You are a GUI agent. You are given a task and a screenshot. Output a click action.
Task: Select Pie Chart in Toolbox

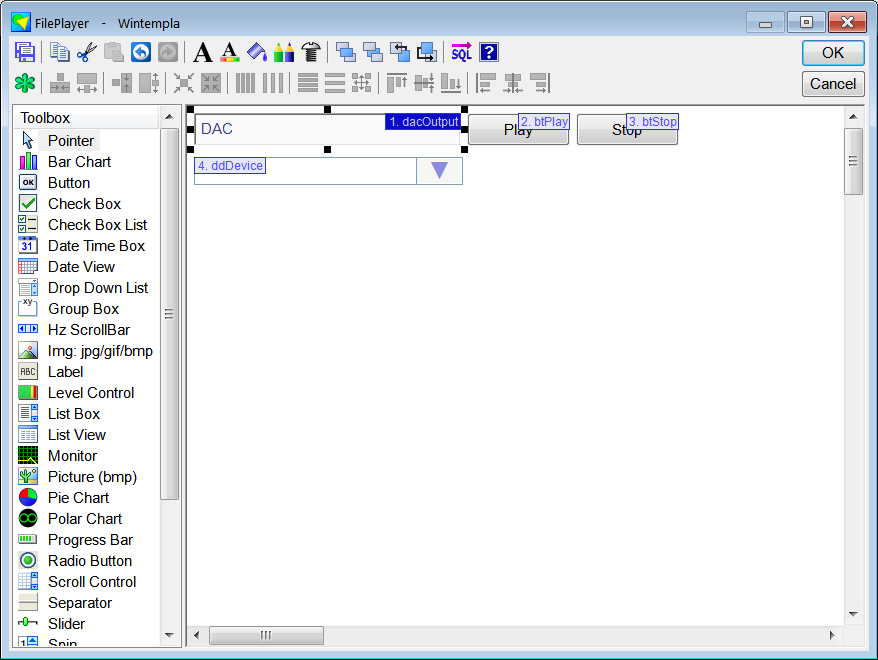(78, 498)
